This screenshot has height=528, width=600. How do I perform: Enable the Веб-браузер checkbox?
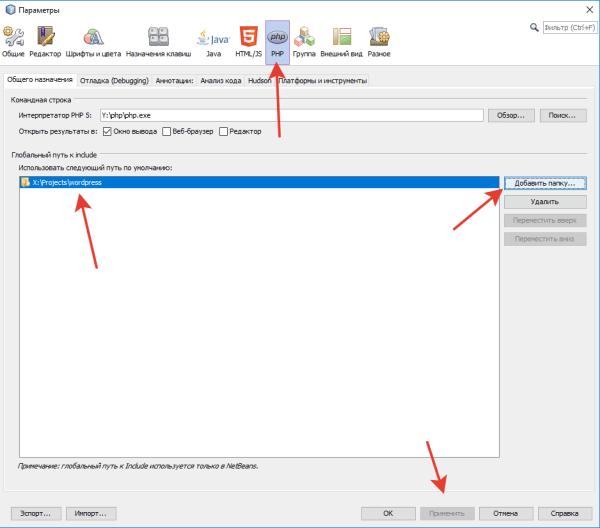coord(167,132)
